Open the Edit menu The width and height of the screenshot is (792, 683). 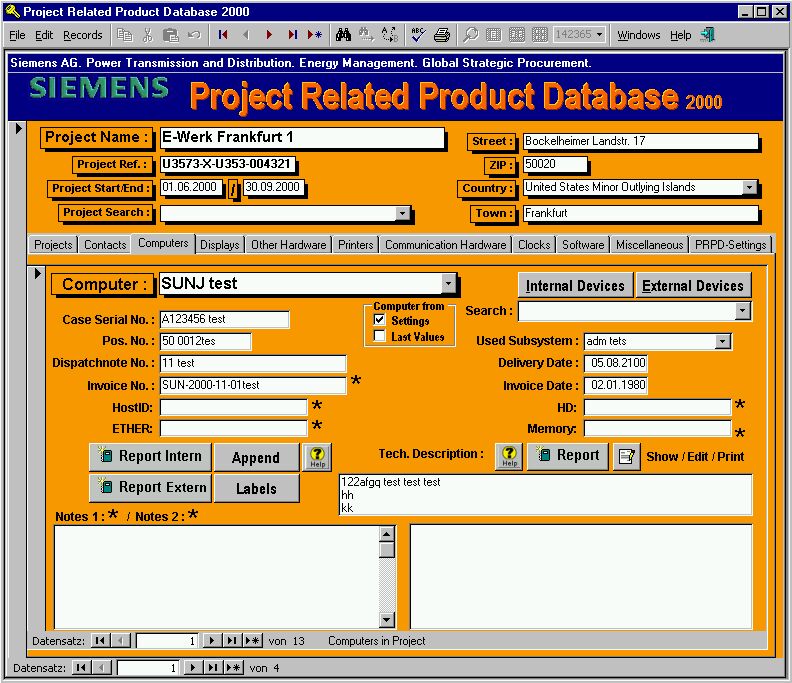(44, 35)
